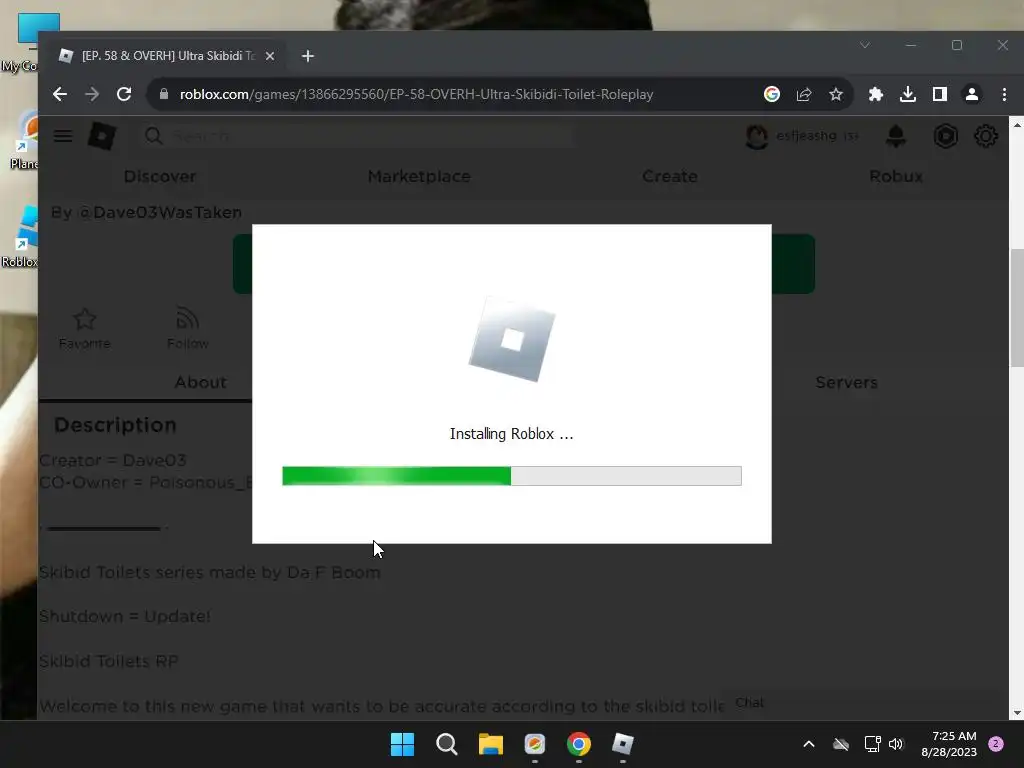Screen dimensions: 1024x768
Task: Open Chrome profile icon
Action: [972, 94]
